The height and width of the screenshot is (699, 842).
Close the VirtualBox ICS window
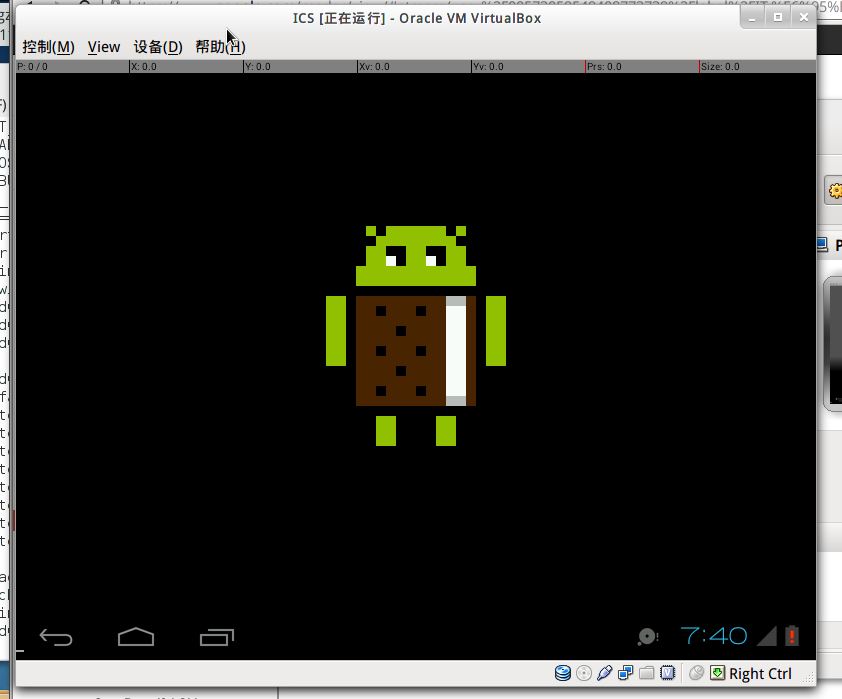click(803, 18)
